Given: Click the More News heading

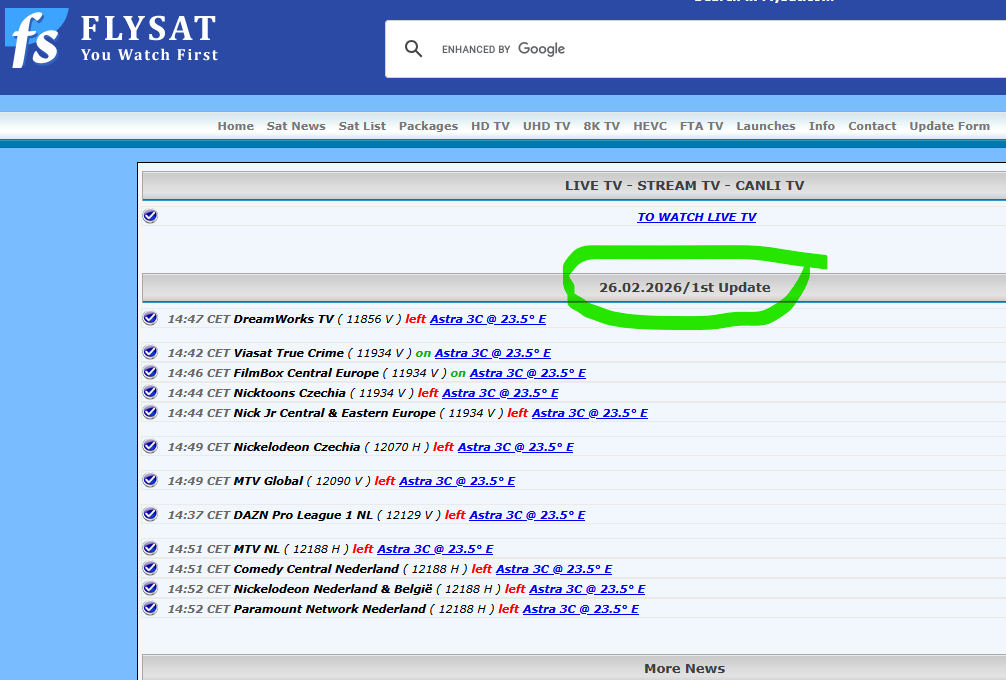Looking at the screenshot, I should (x=685, y=668).
